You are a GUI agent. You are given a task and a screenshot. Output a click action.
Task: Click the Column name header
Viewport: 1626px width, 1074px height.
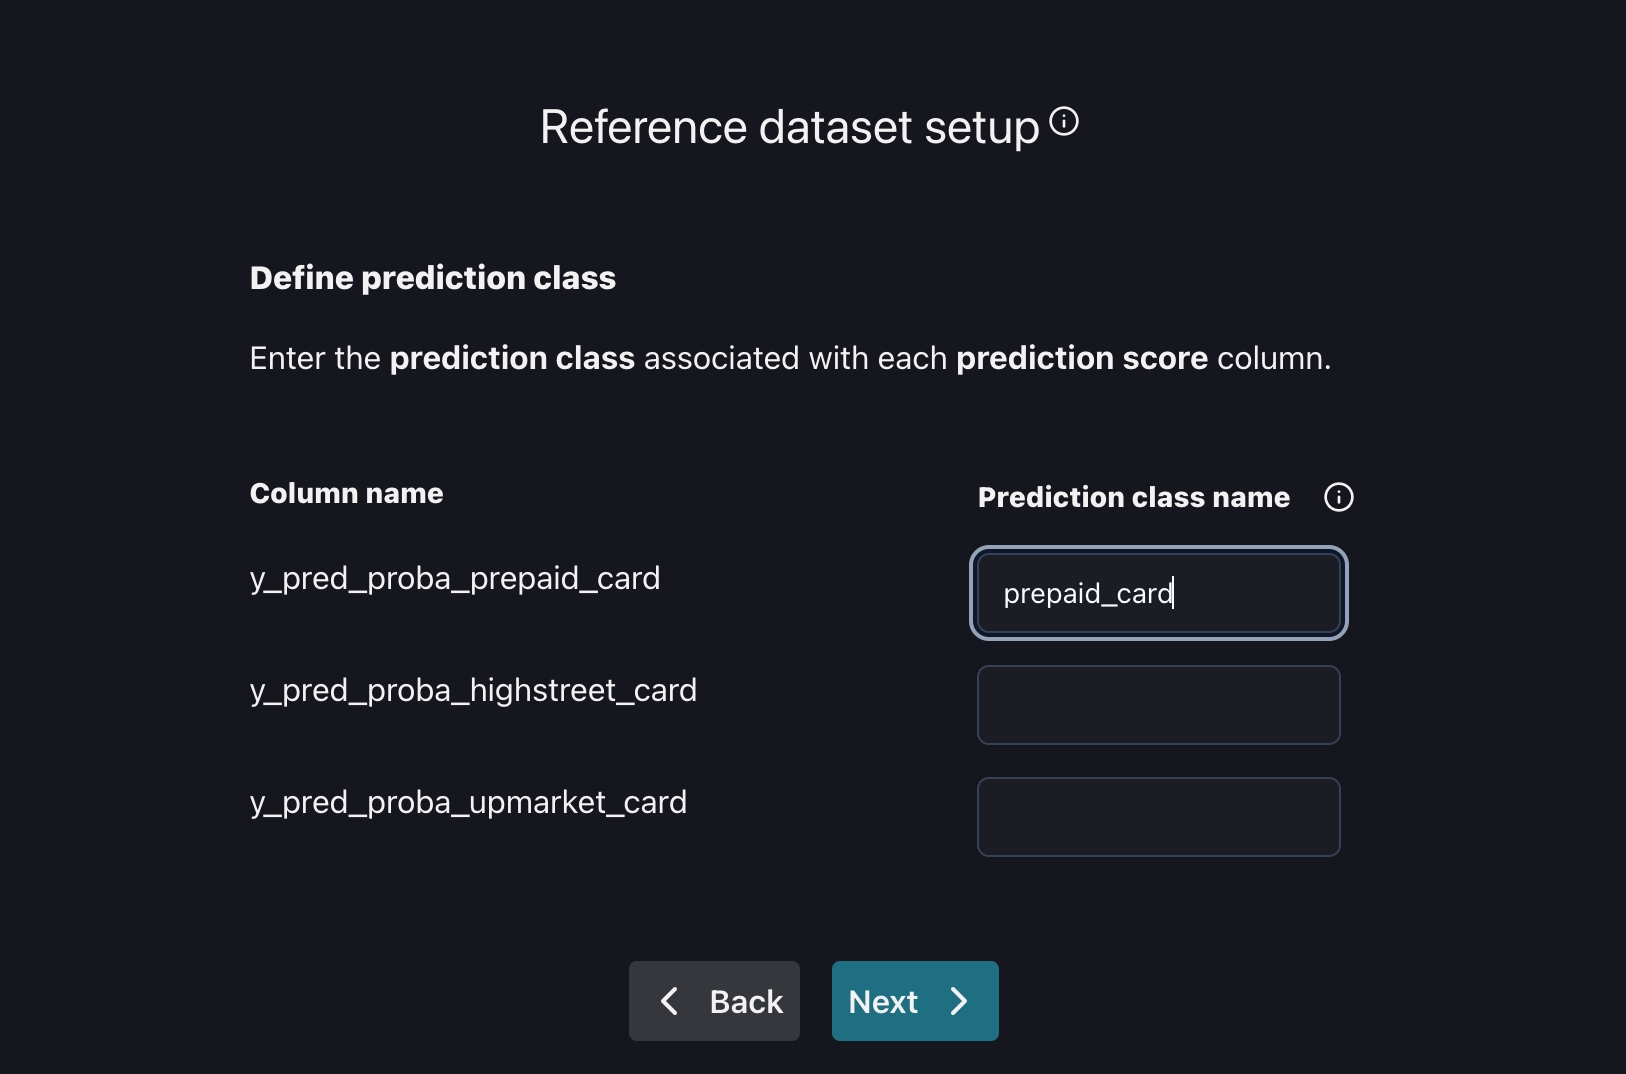[x=346, y=493]
